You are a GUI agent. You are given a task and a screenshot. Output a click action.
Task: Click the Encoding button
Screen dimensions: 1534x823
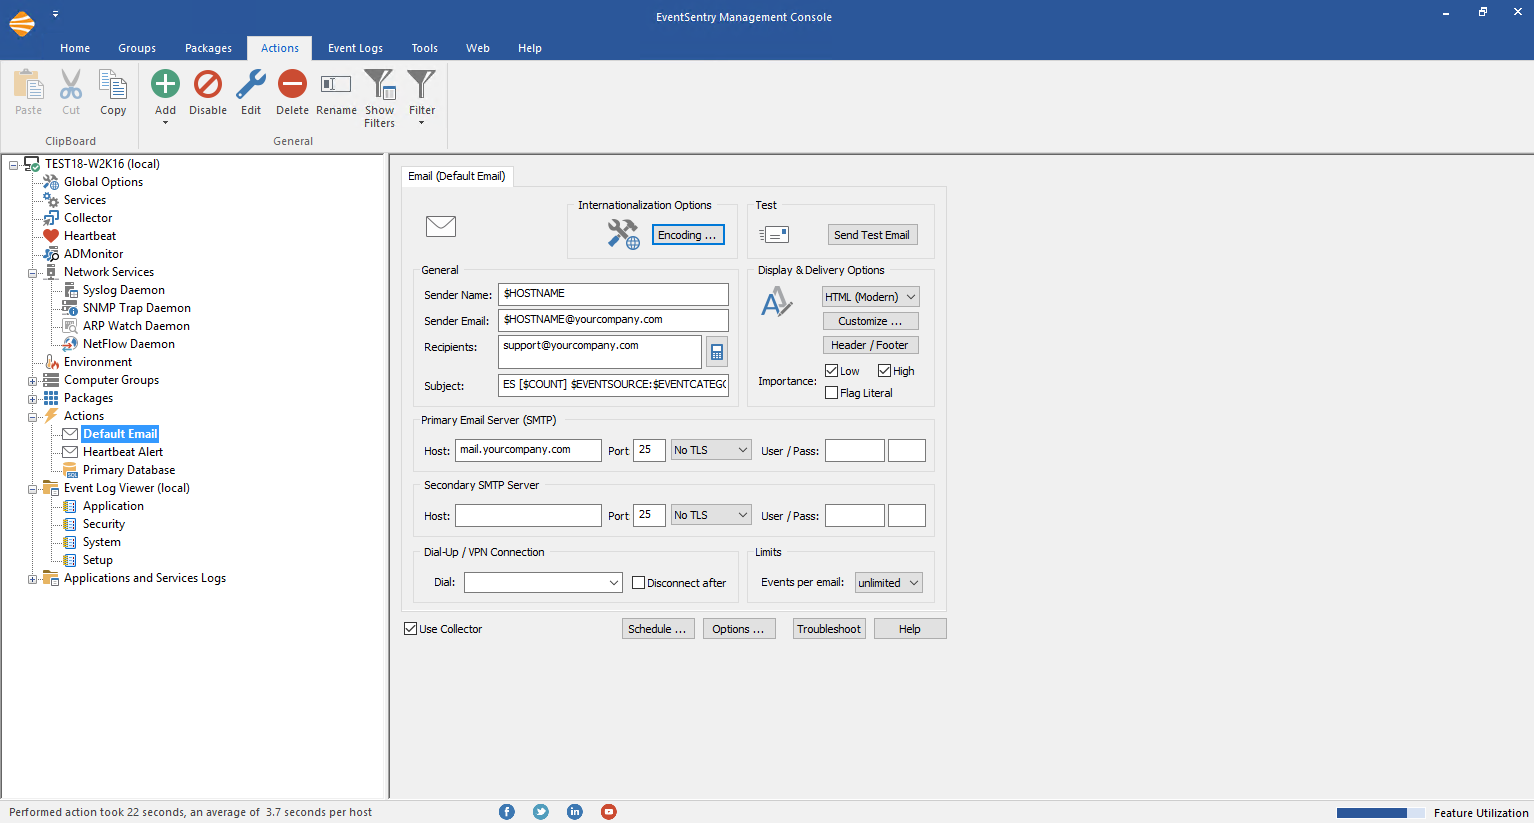click(x=688, y=235)
